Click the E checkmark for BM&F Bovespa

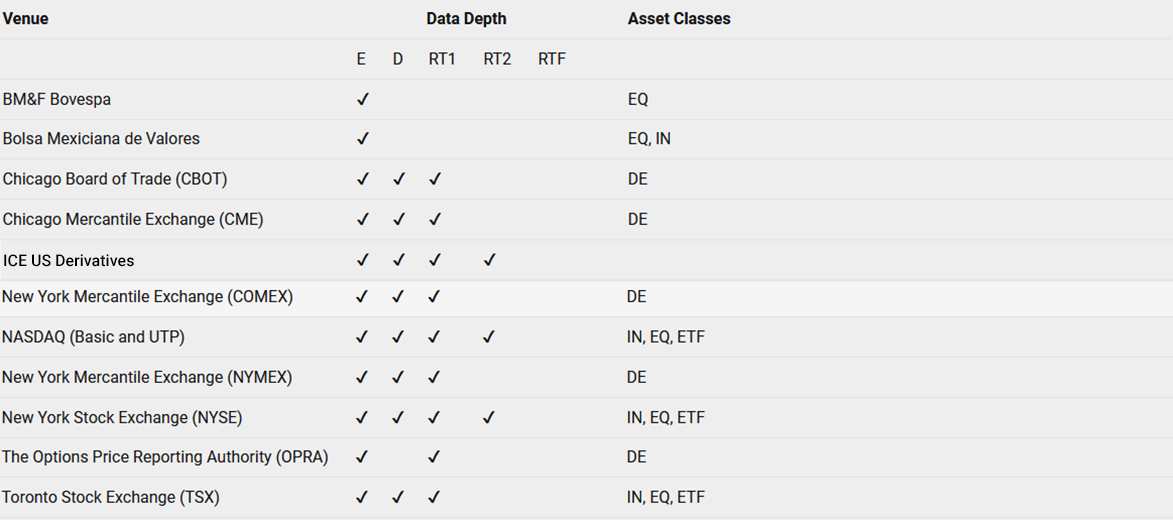coord(363,99)
